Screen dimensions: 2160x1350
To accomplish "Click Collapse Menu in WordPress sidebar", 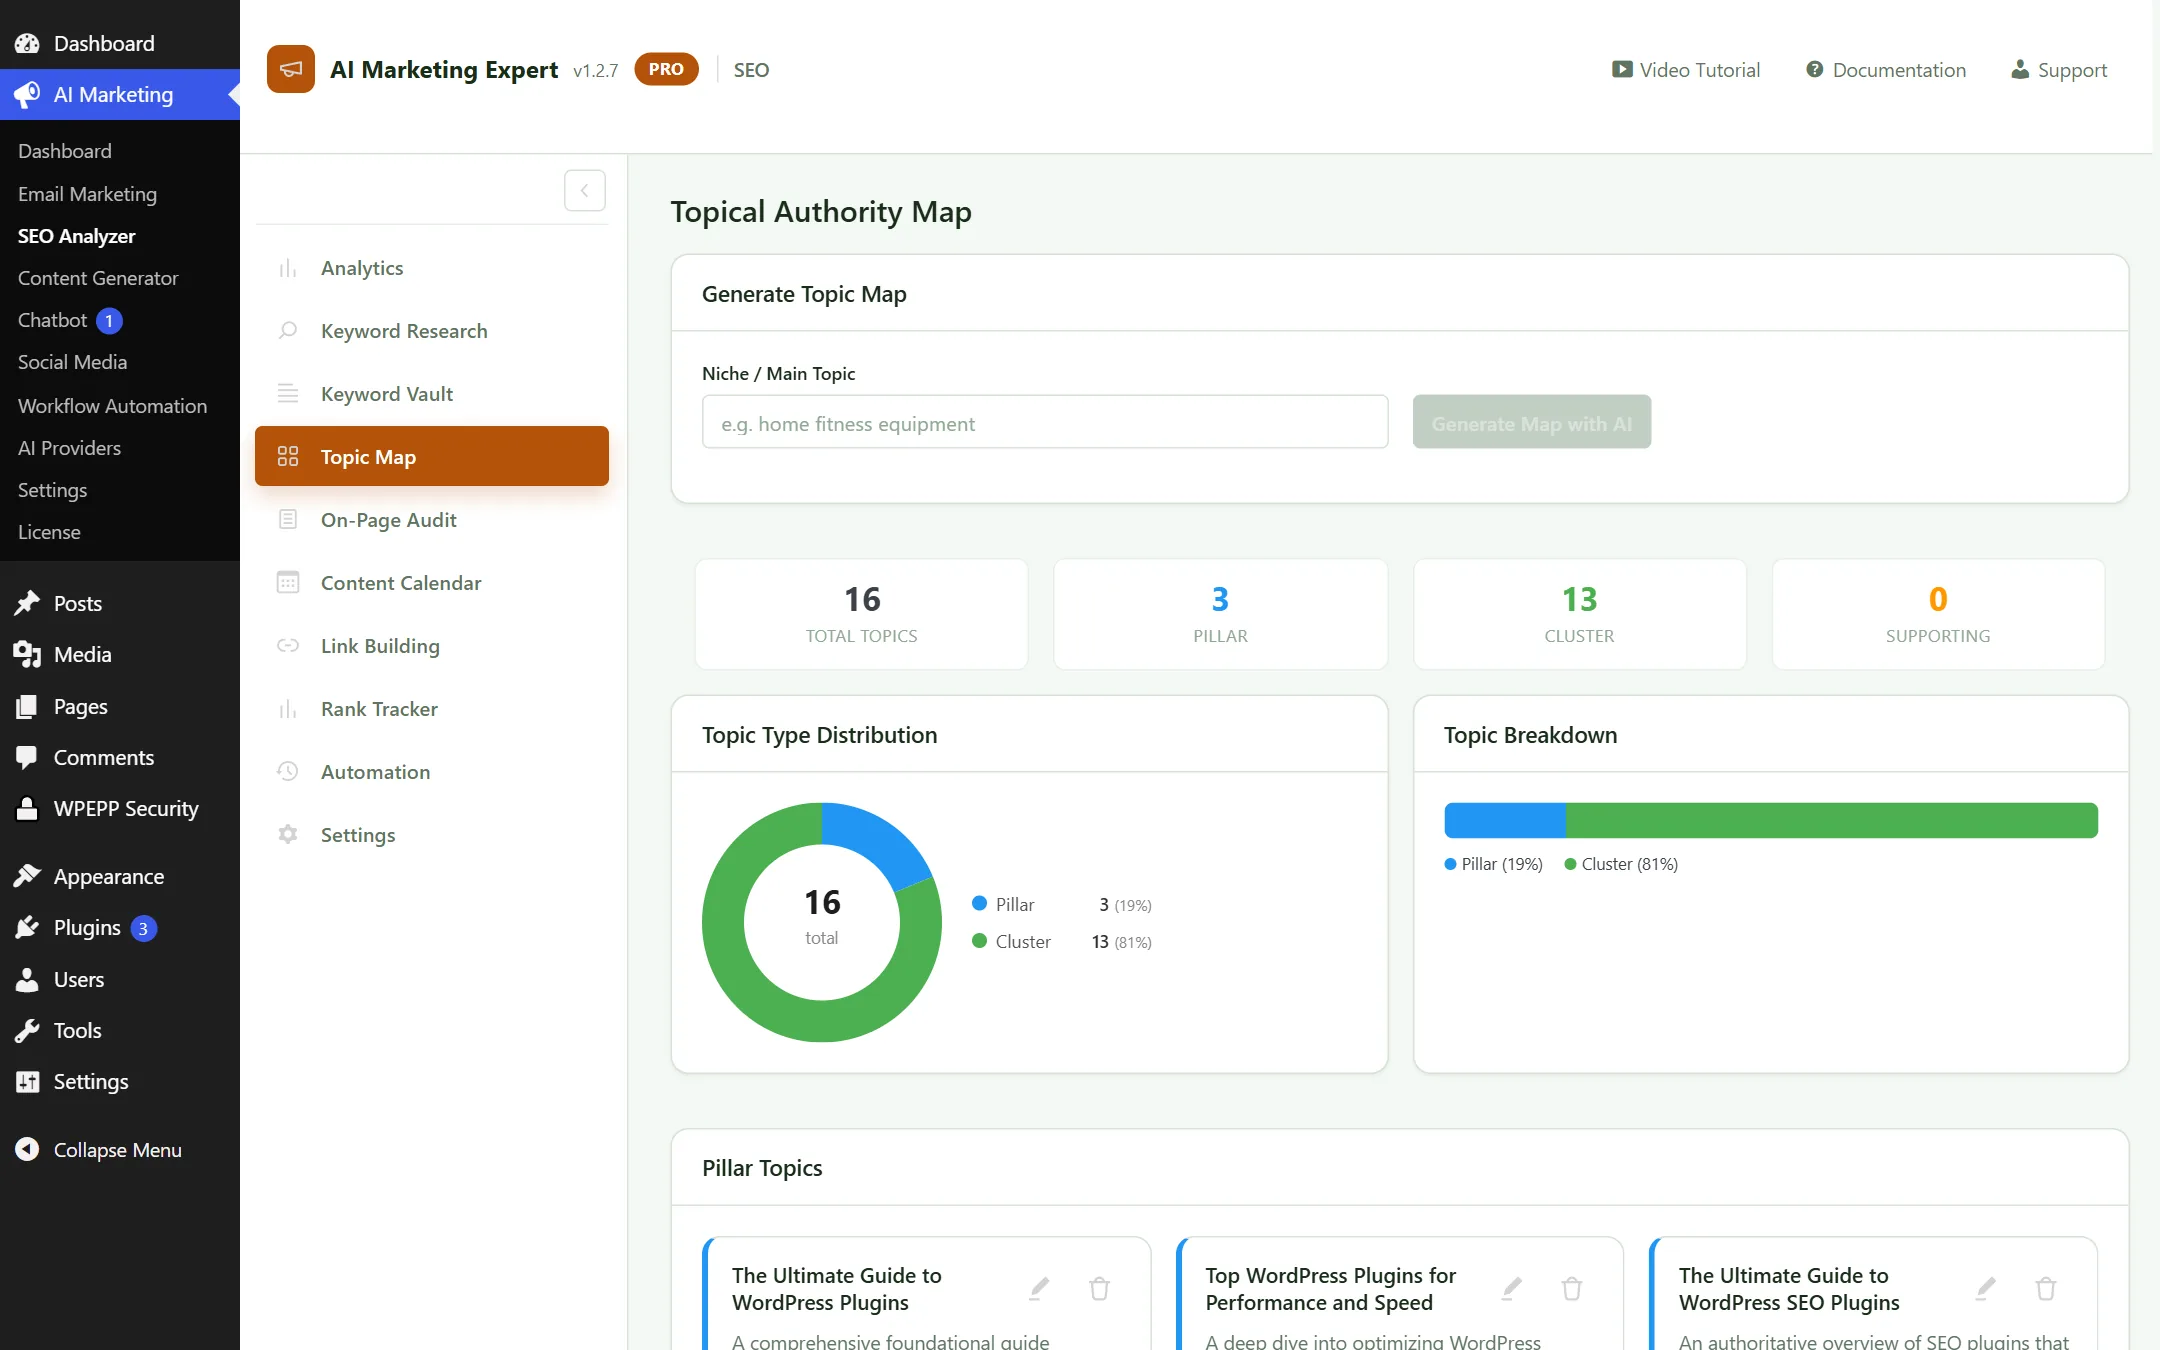I will (99, 1150).
